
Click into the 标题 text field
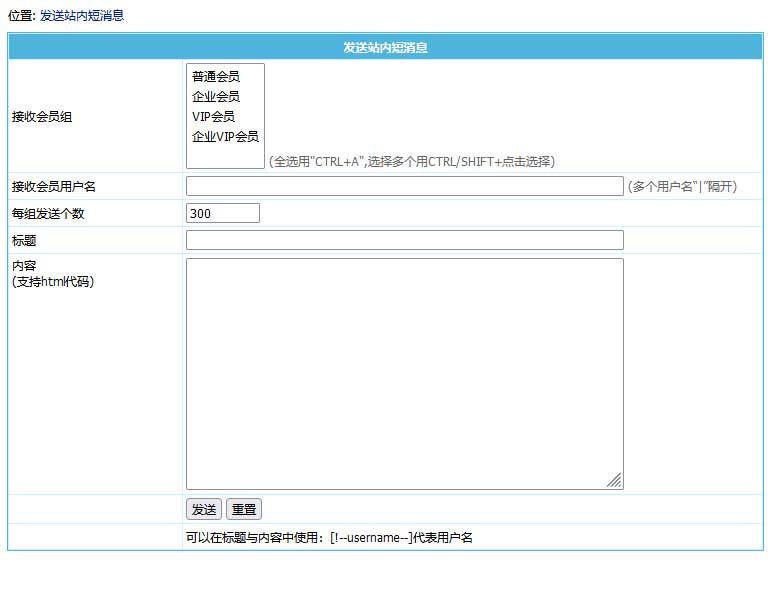click(x=404, y=240)
